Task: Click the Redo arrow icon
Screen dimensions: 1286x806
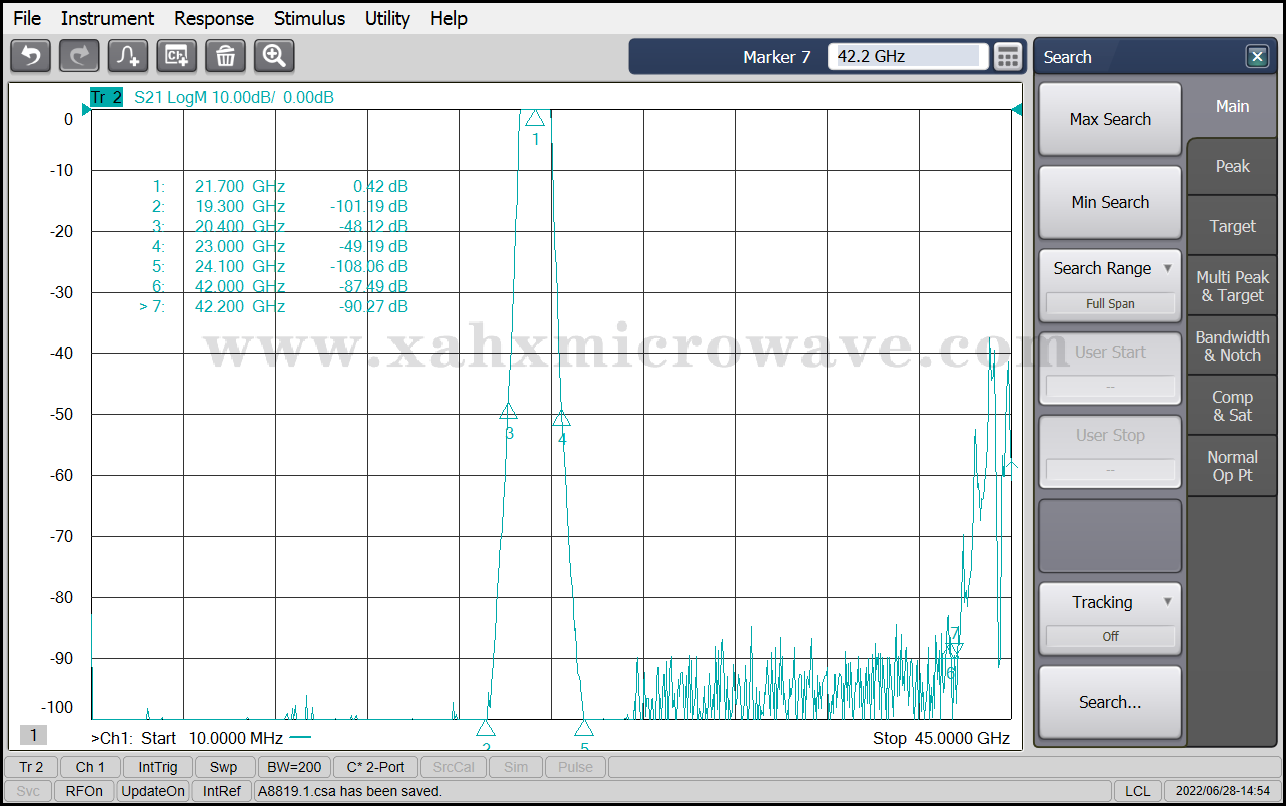Action: click(x=79, y=56)
